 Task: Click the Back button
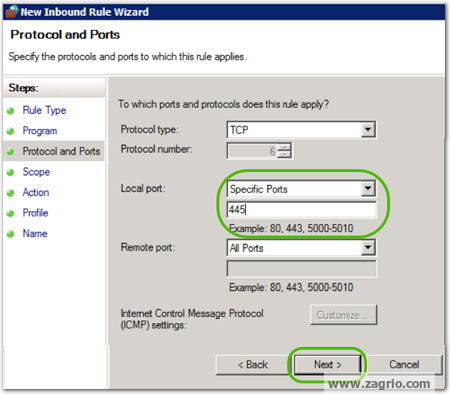pos(253,365)
